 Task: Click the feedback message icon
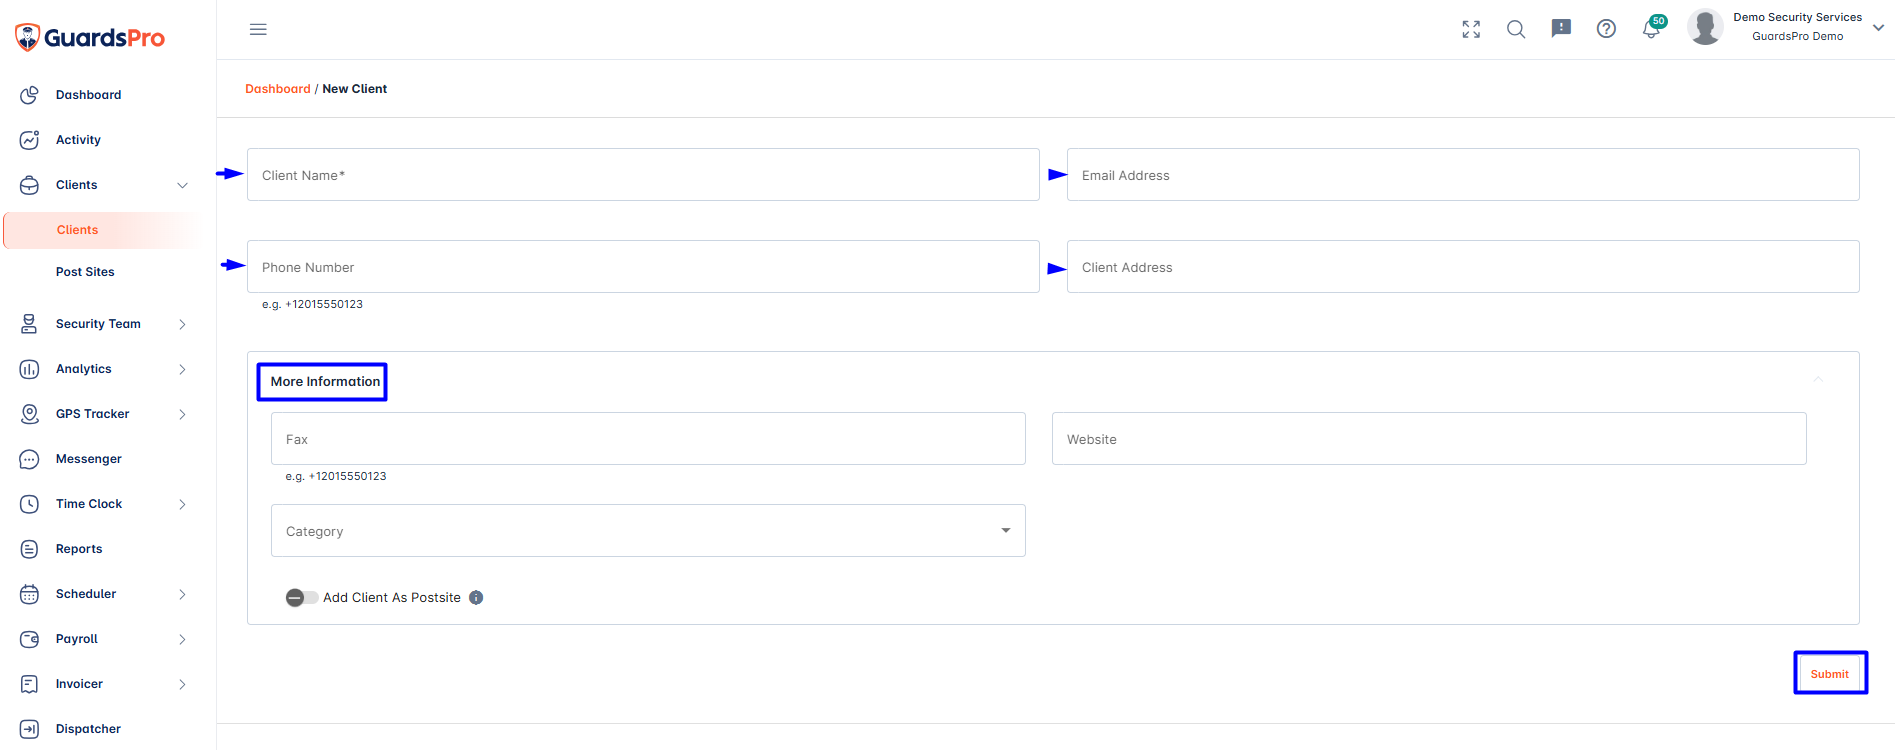coord(1561,29)
